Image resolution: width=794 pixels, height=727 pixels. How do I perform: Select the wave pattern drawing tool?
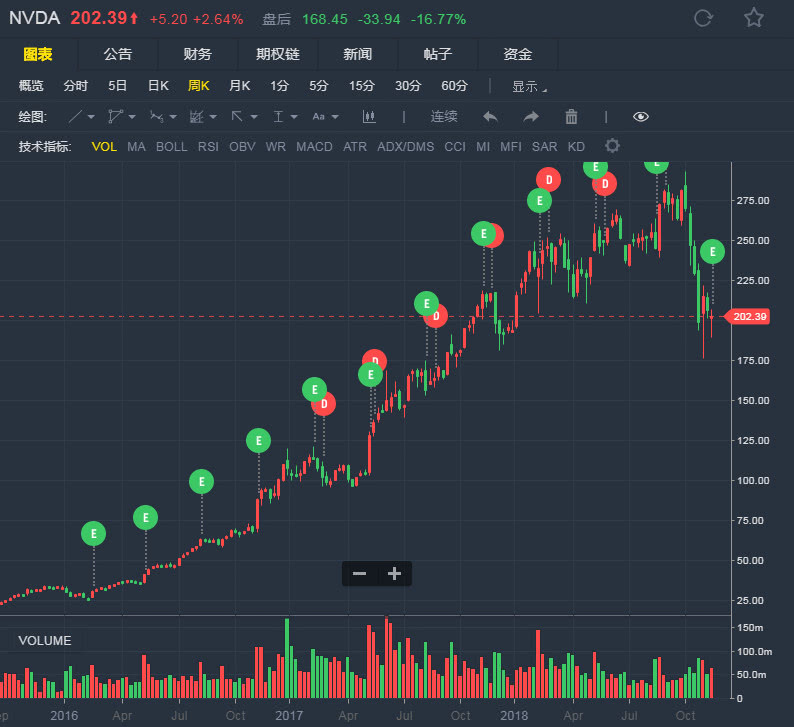coord(156,117)
